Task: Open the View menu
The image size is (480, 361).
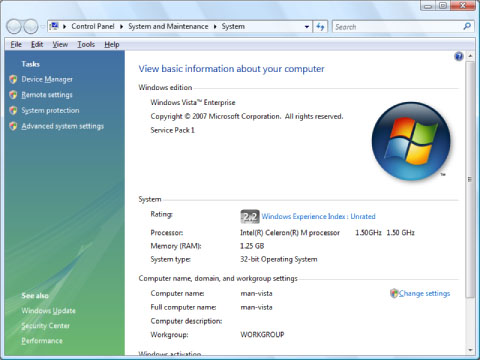Action: pyautogui.click(x=60, y=44)
